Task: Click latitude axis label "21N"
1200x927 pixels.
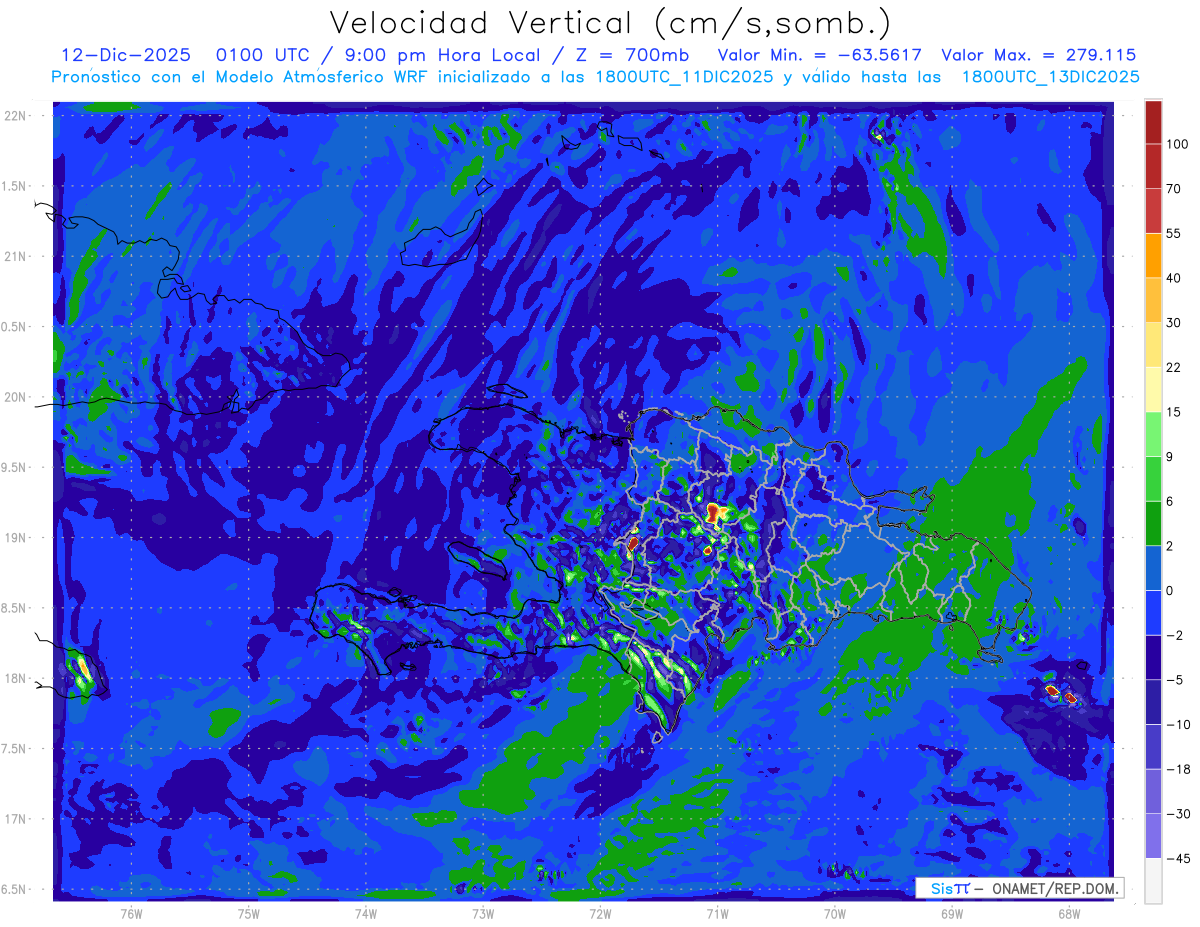Action: pos(15,256)
